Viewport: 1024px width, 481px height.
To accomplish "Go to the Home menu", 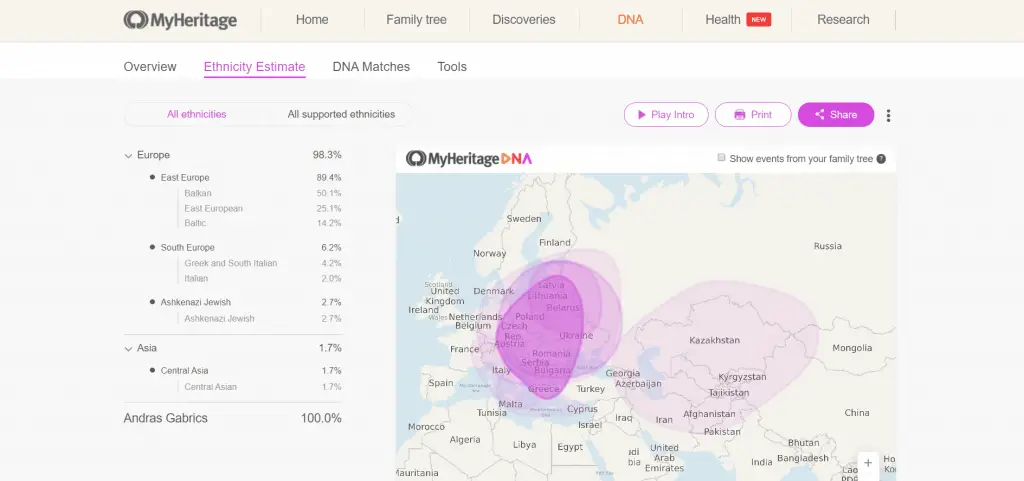I will [312, 20].
